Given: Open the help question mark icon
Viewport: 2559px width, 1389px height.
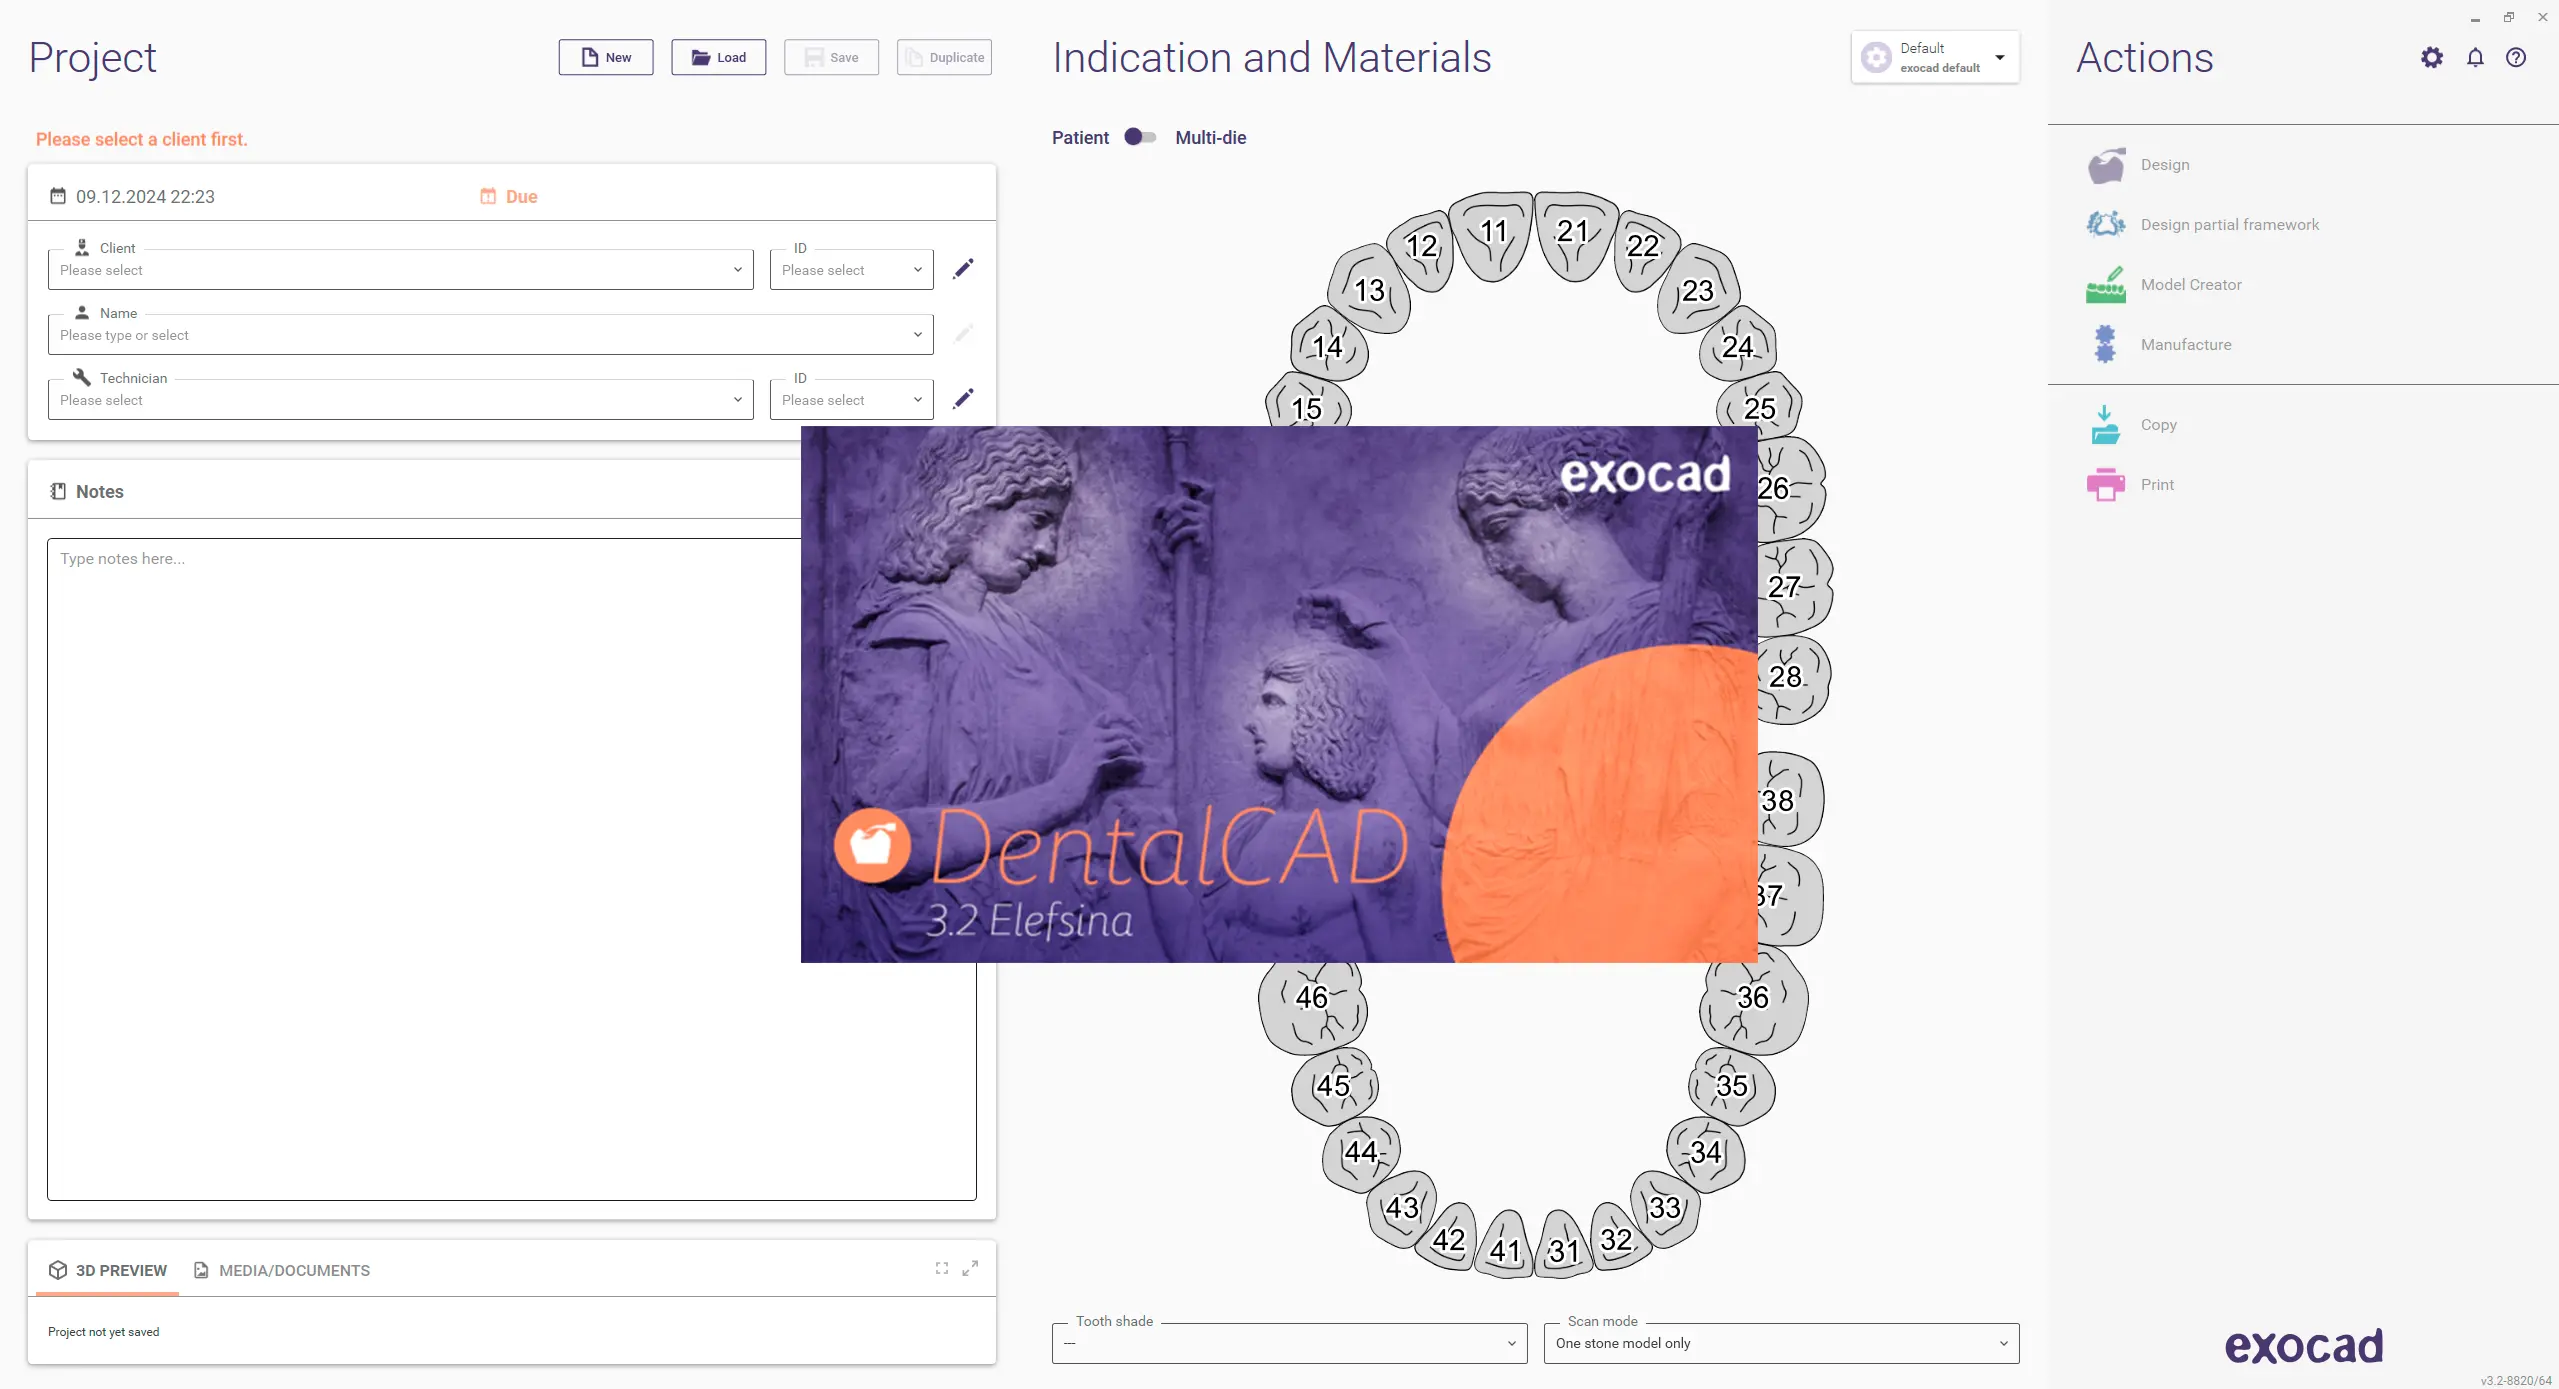Looking at the screenshot, I should (x=2516, y=58).
